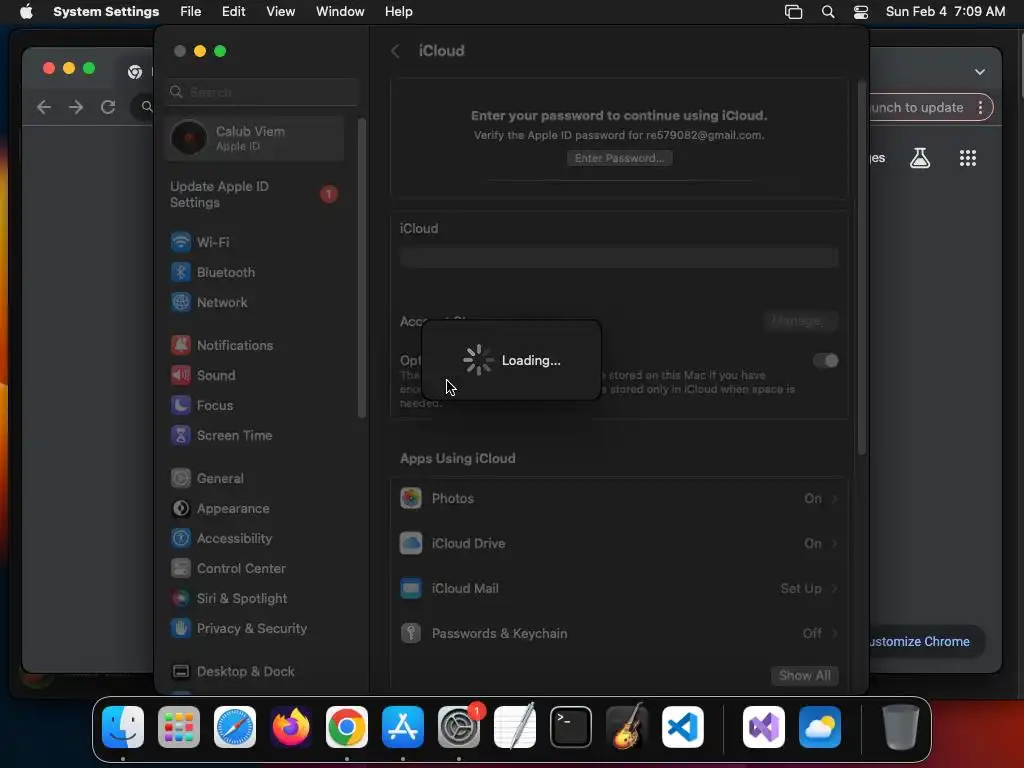Open Chrome three-dot menu
1024x768 pixels.
[x=980, y=108]
